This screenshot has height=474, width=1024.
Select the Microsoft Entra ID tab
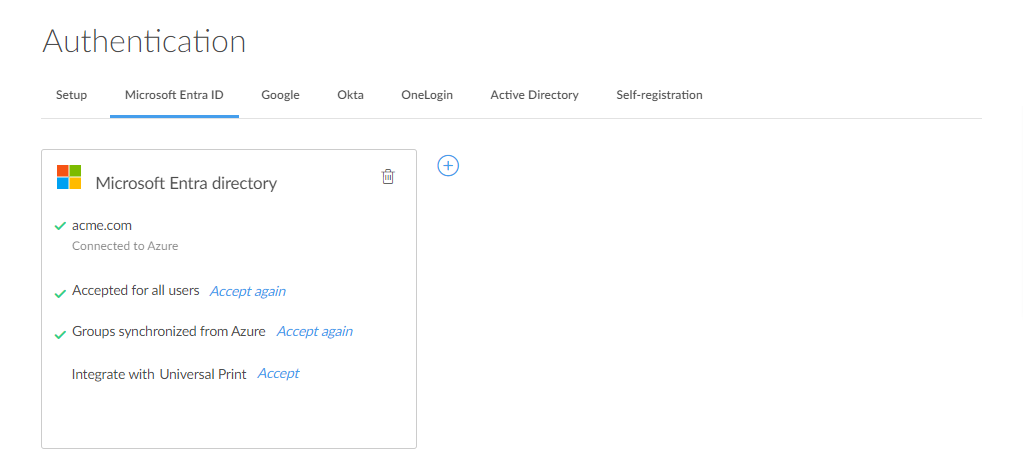tap(174, 95)
